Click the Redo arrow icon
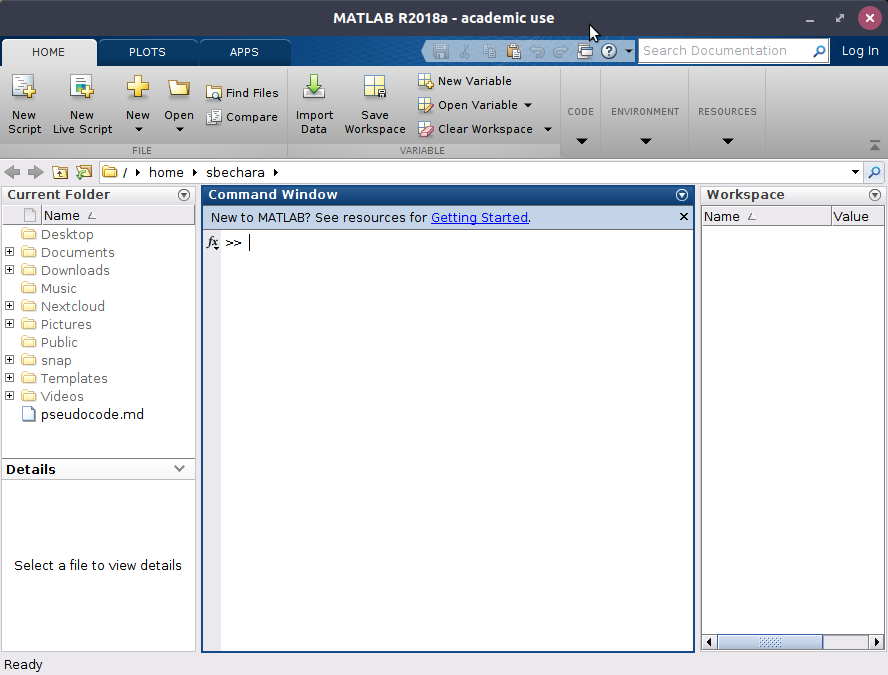Viewport: 888px width, 675px height. pos(561,52)
